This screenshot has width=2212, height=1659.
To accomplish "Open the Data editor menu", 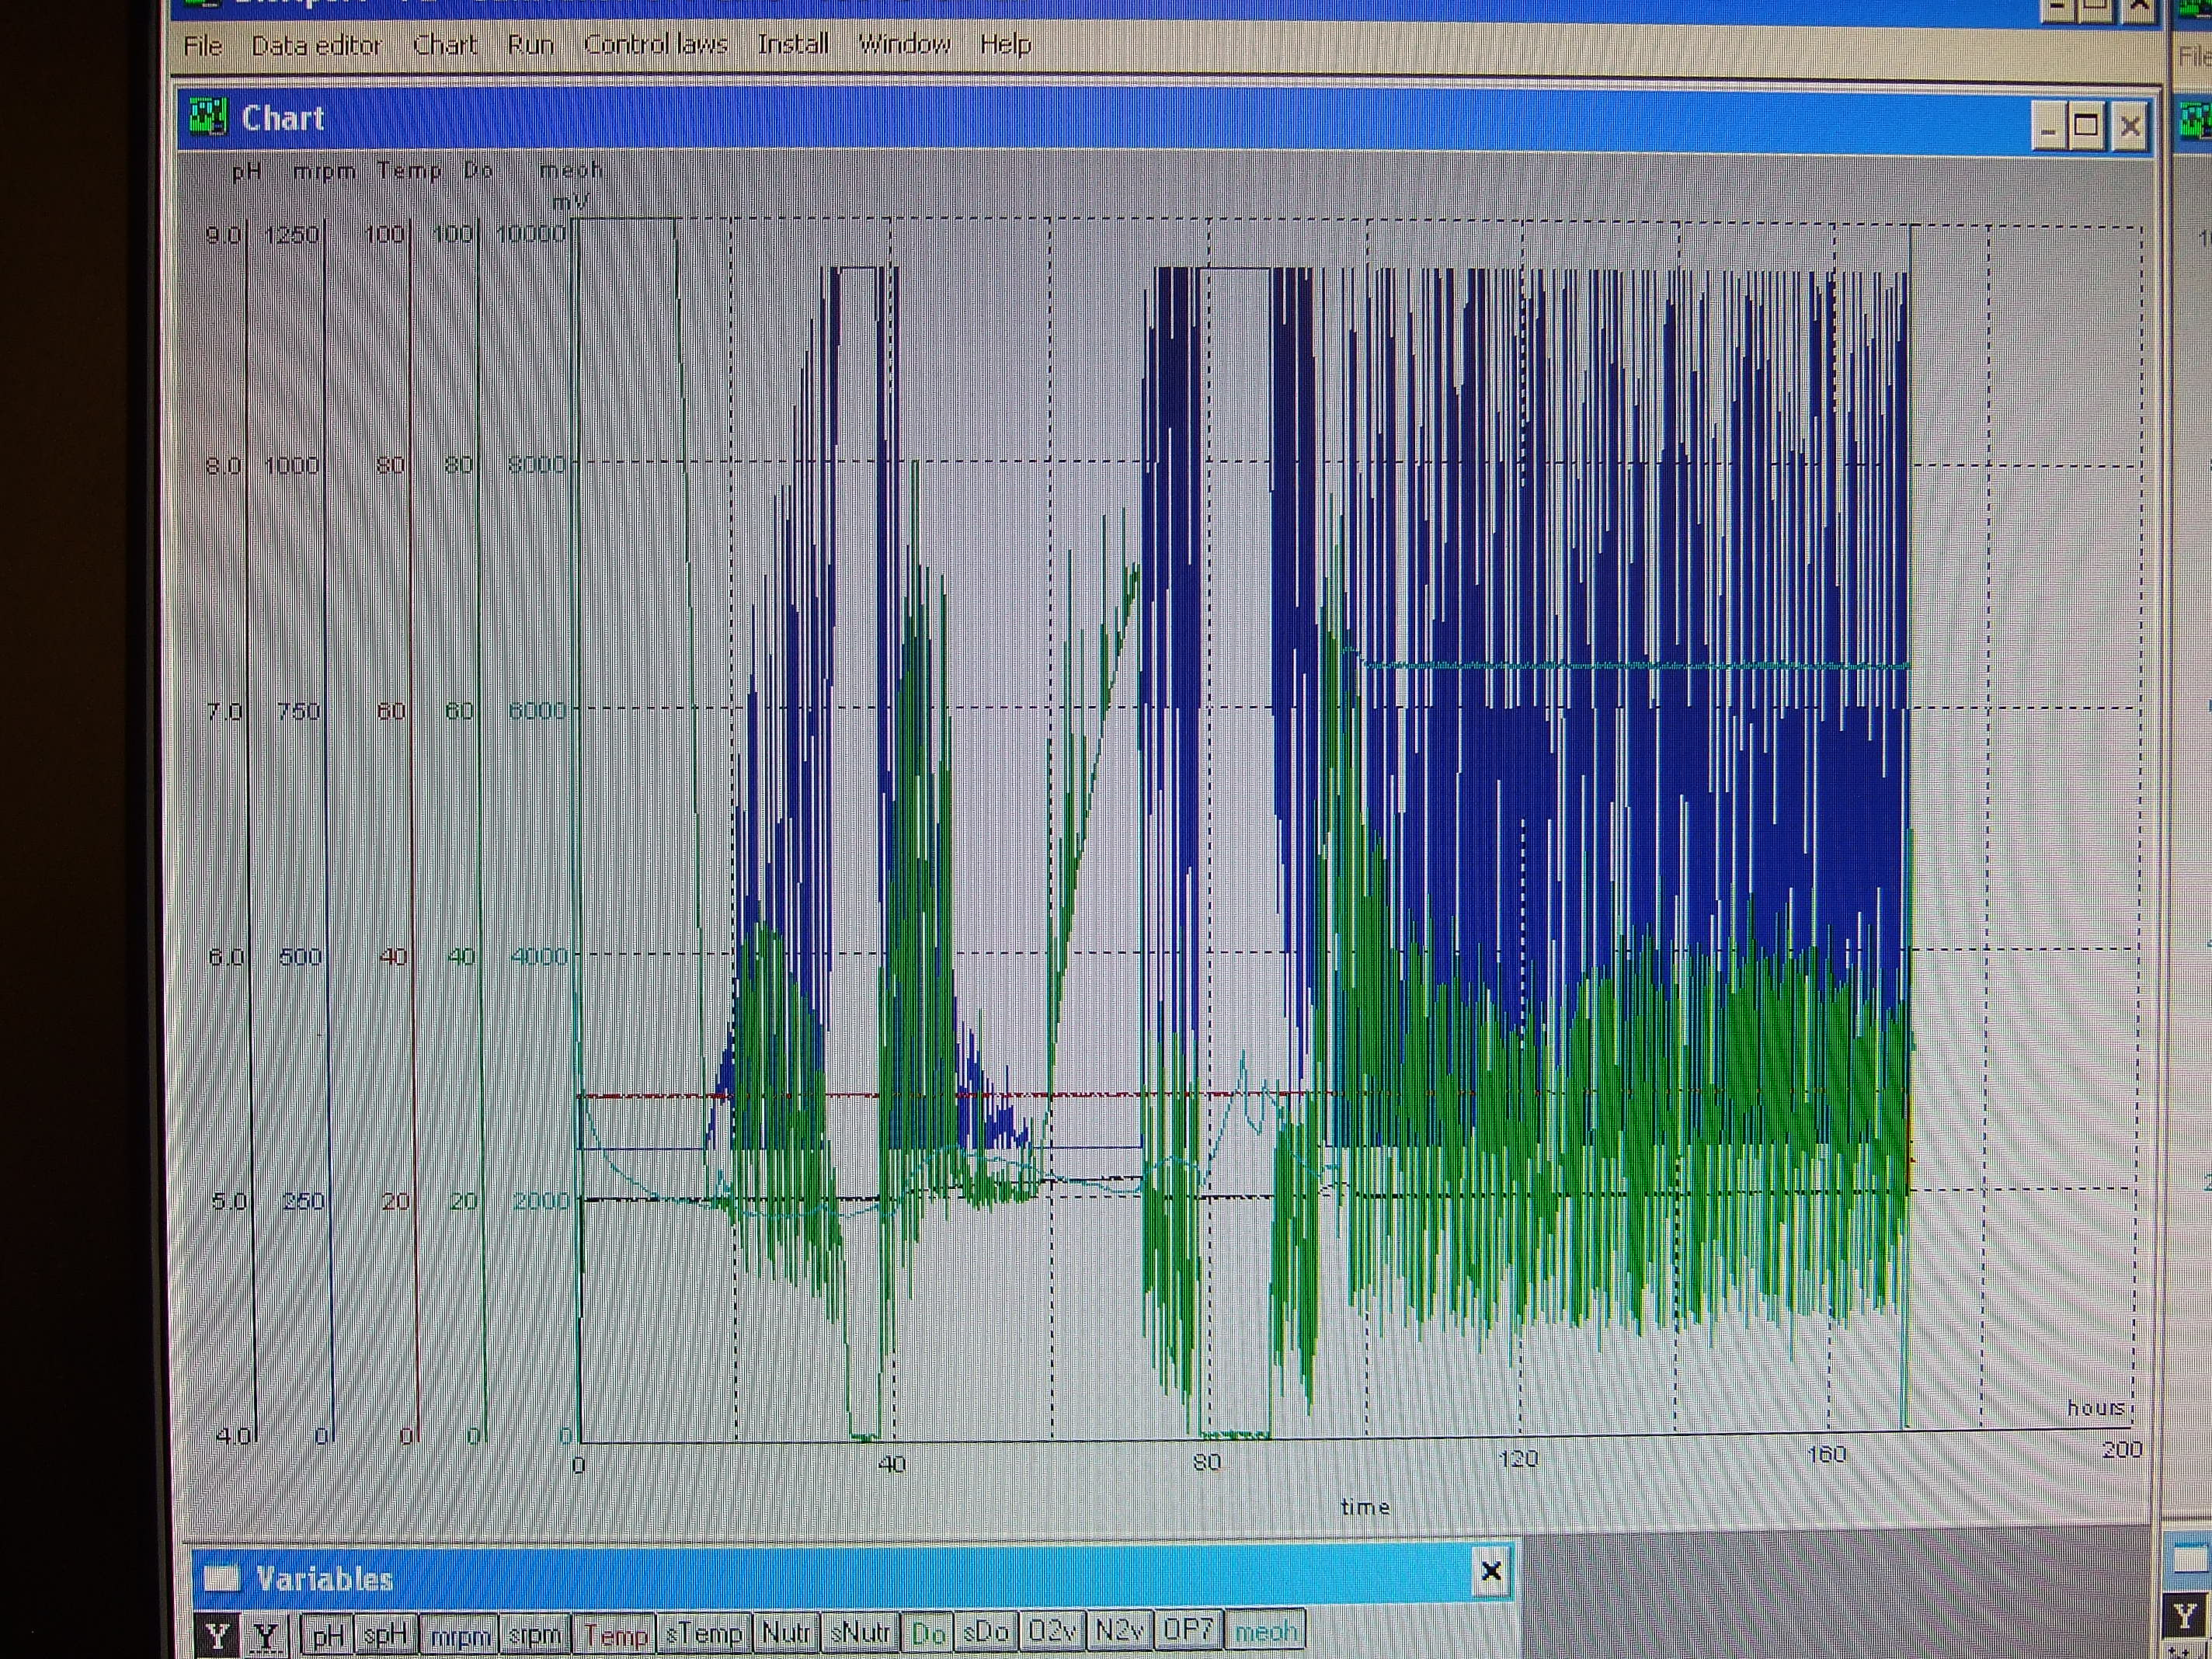I will (x=316, y=46).
